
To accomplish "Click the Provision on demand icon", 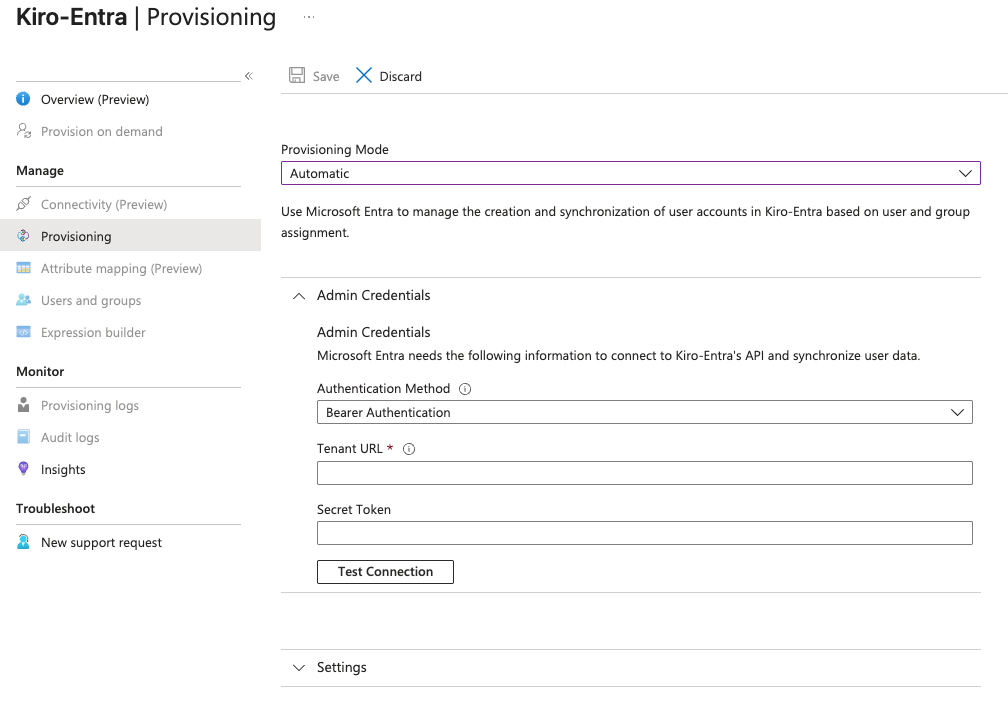I will 24,131.
